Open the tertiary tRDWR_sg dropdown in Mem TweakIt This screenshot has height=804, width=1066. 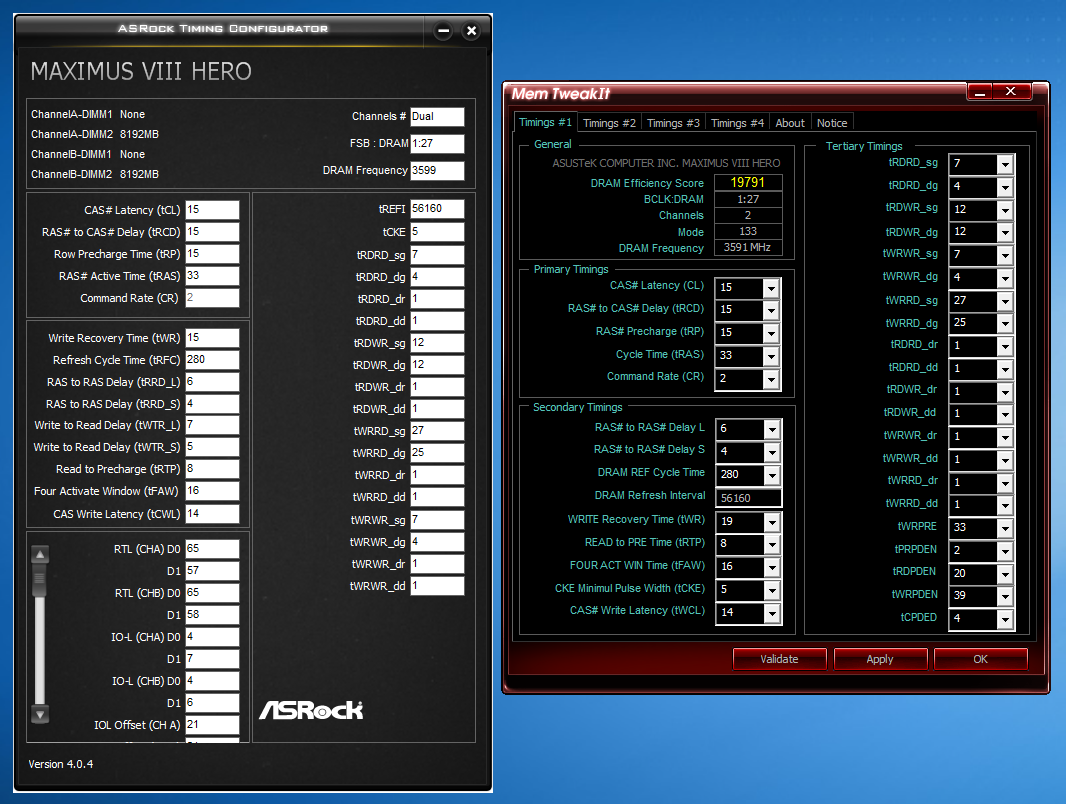1005,210
